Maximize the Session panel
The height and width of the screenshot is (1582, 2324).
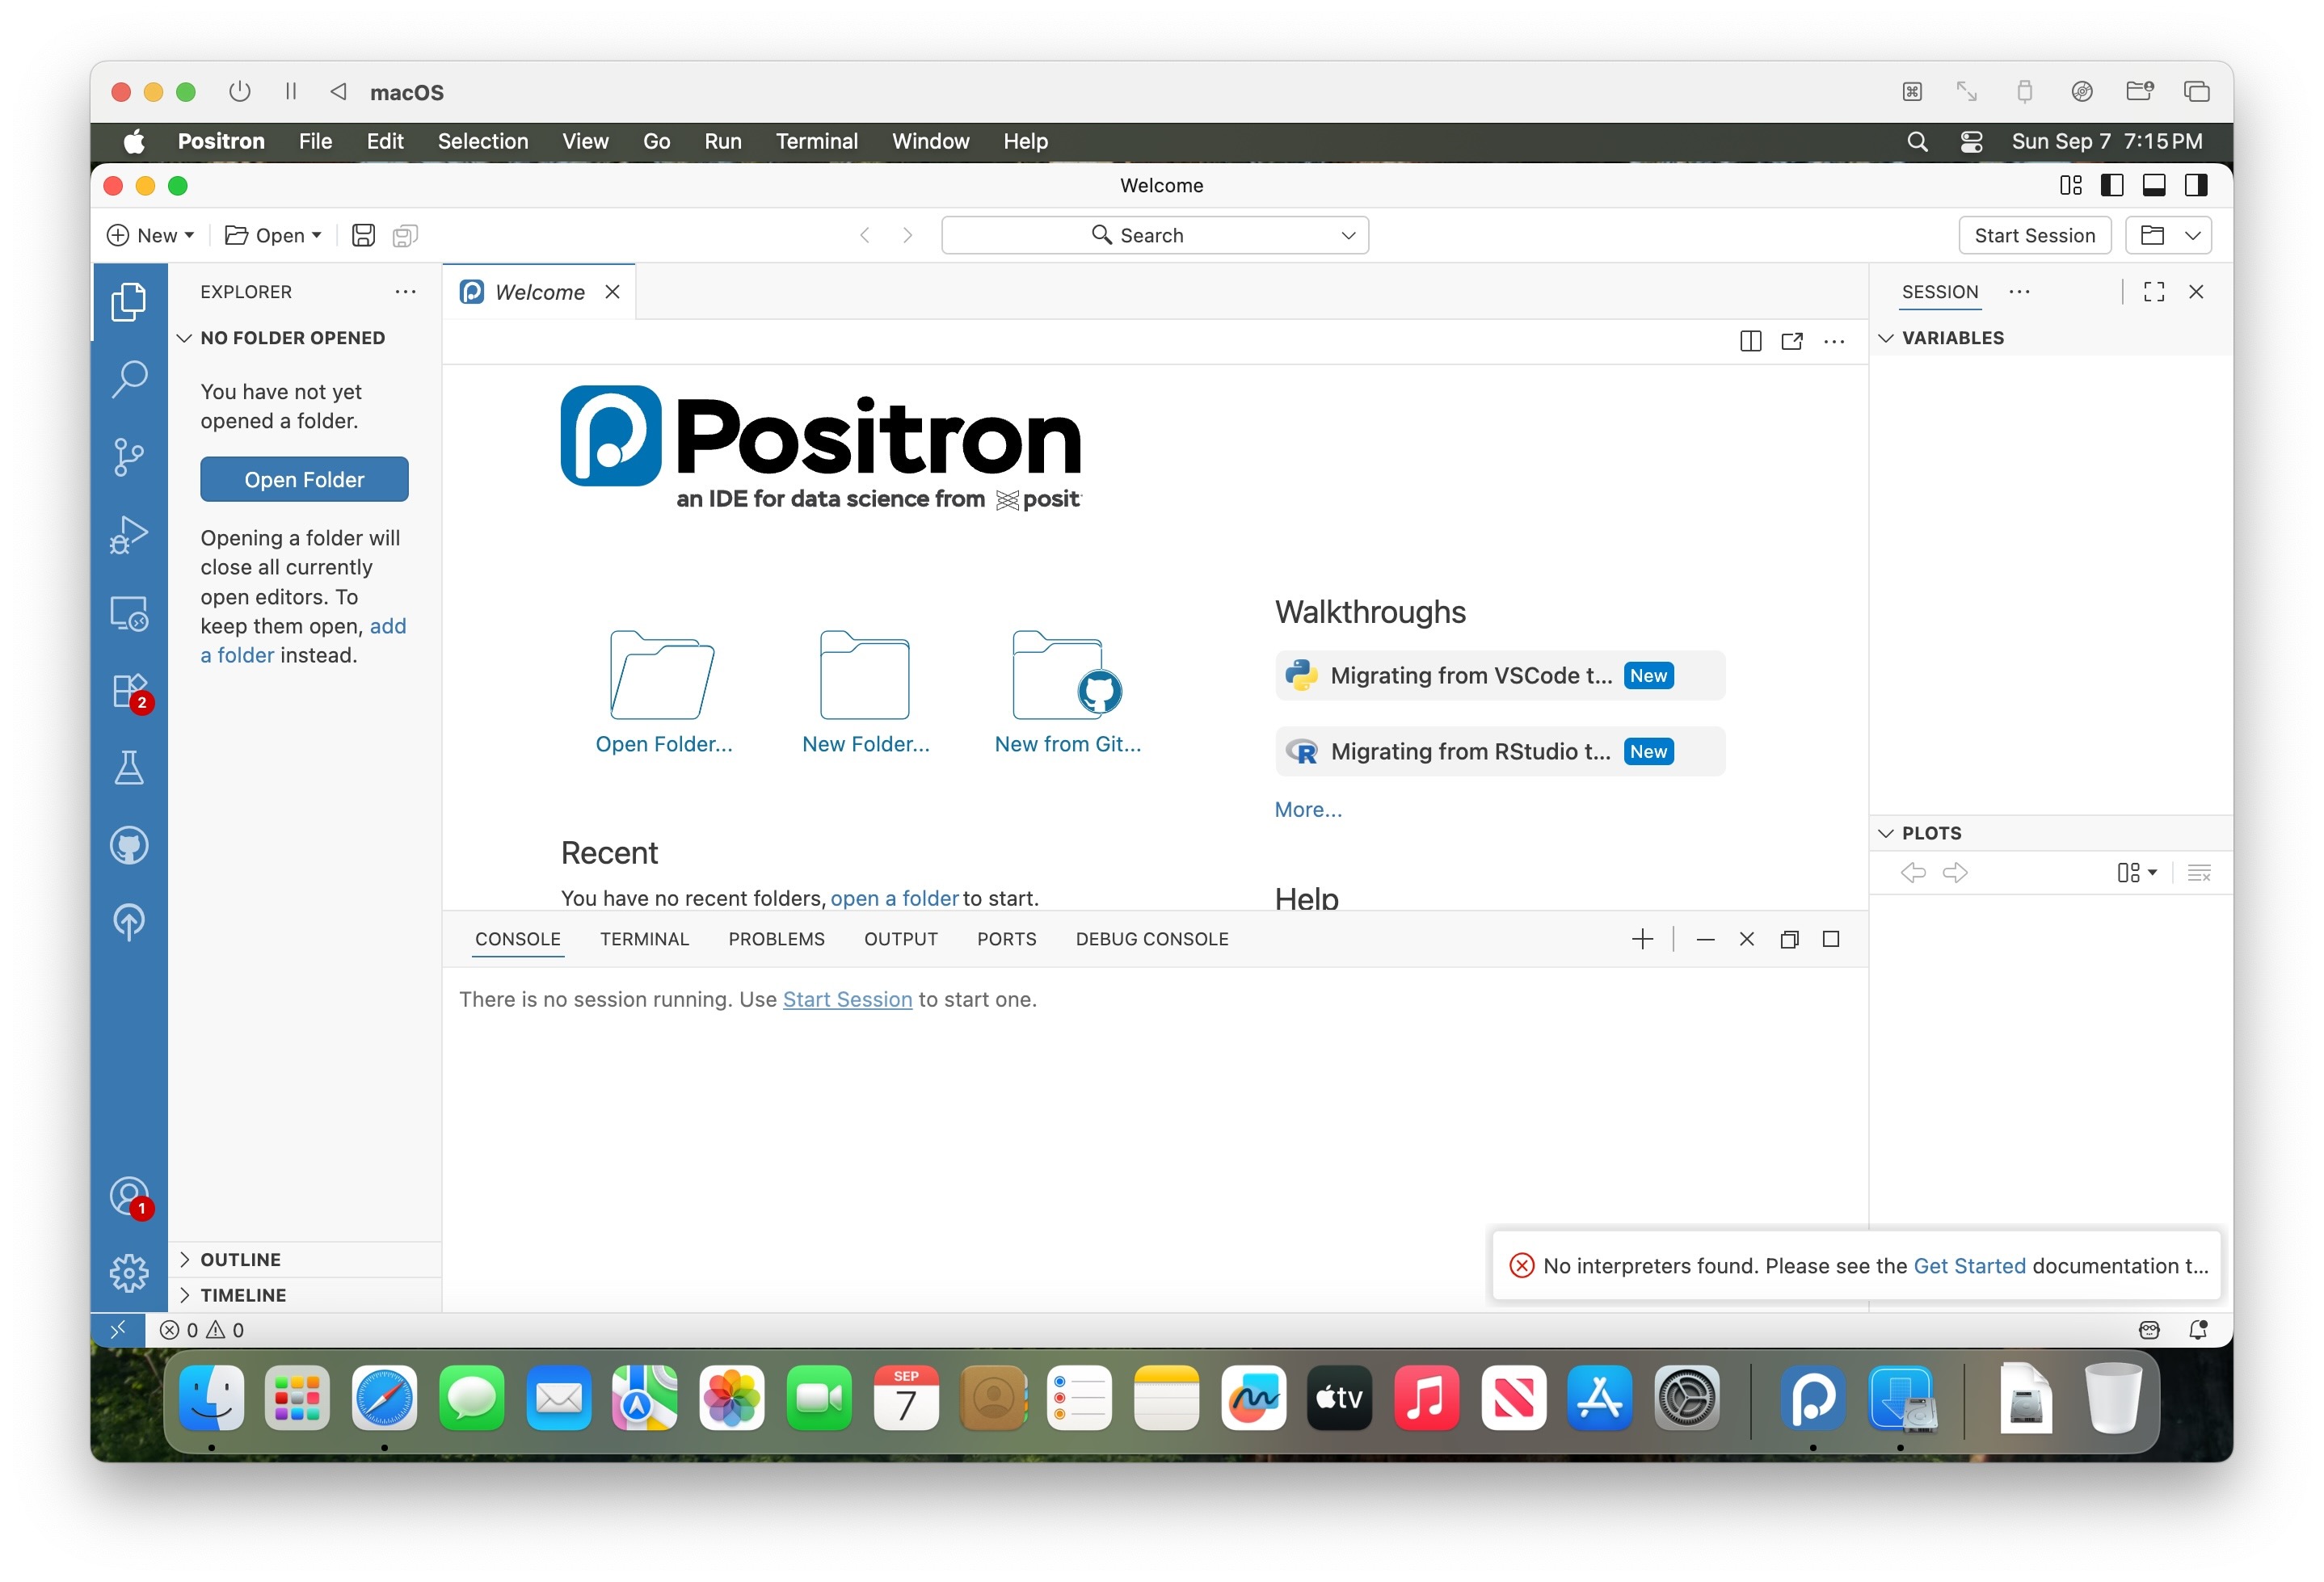[x=2154, y=291]
